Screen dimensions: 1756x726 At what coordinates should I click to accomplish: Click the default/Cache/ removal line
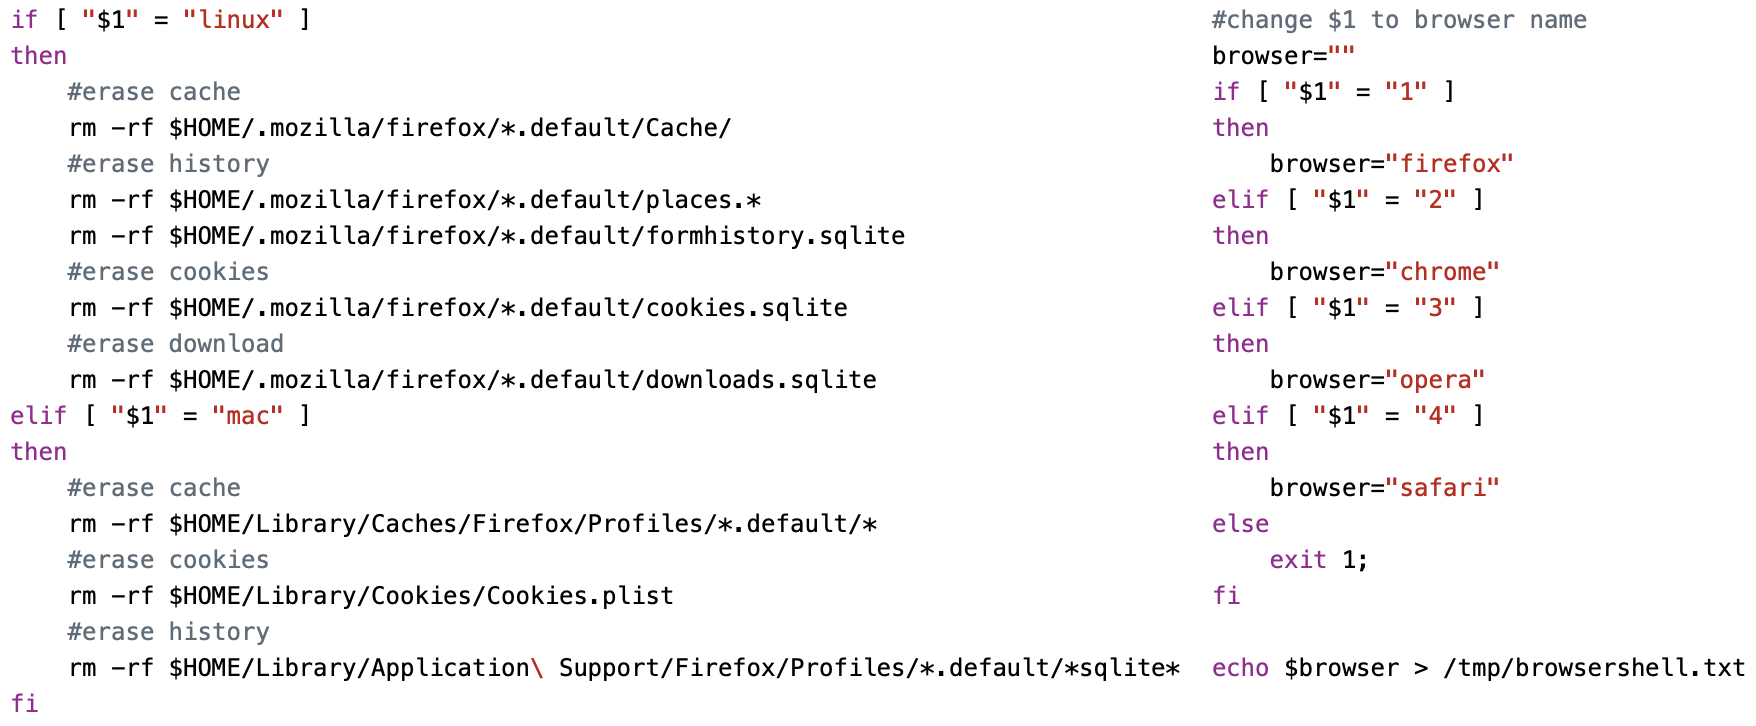pos(400,128)
